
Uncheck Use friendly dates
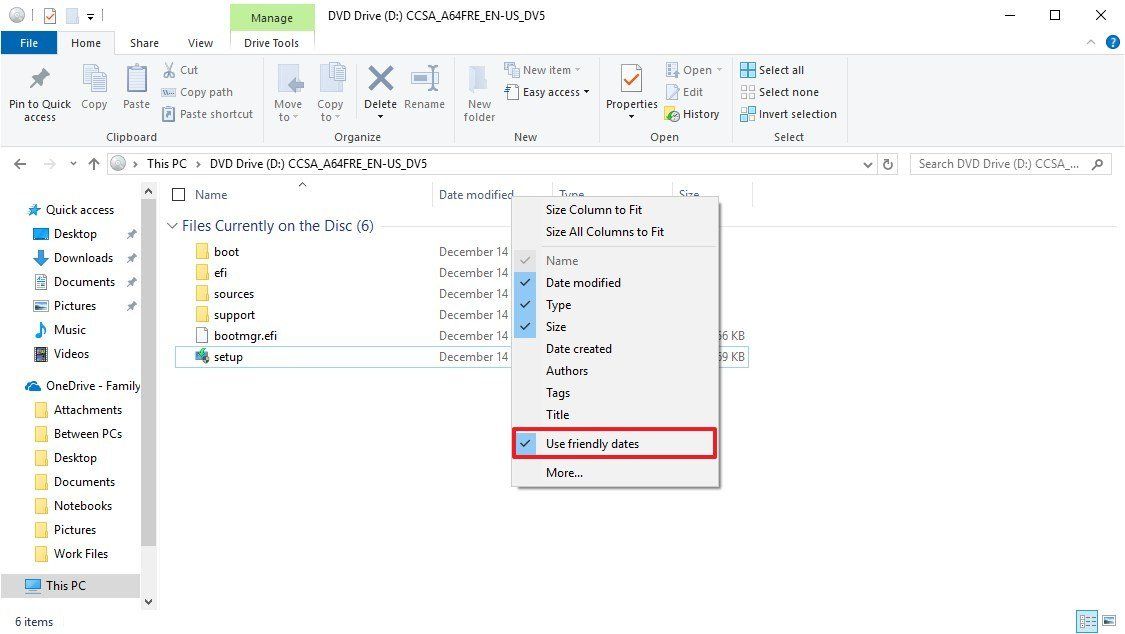point(592,443)
